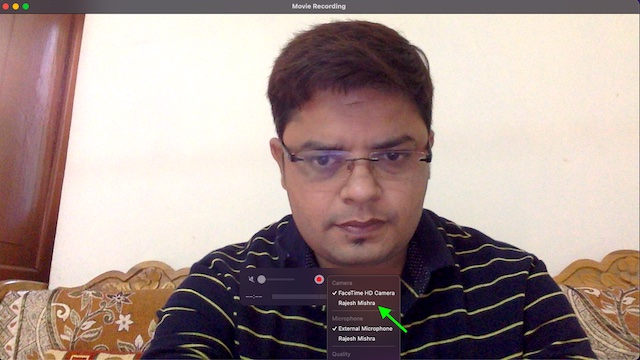Click the Movie Recording window title

319,6
